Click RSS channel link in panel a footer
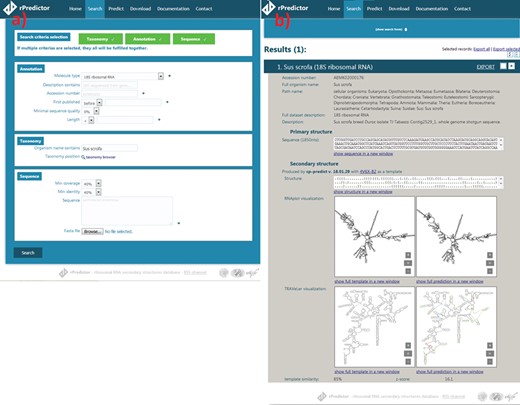Screen dimensions: 520x405 pos(195,272)
